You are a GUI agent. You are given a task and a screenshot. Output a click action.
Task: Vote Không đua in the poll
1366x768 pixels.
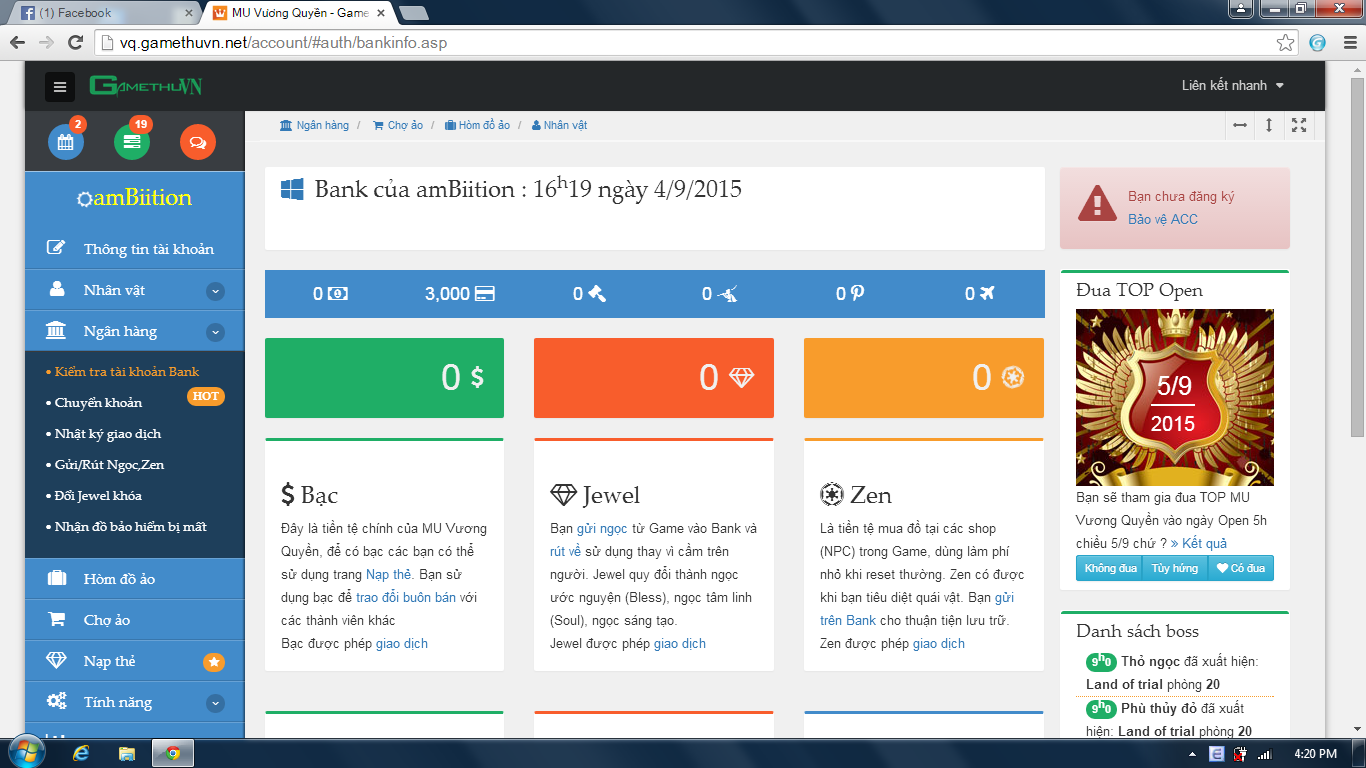tap(1111, 568)
